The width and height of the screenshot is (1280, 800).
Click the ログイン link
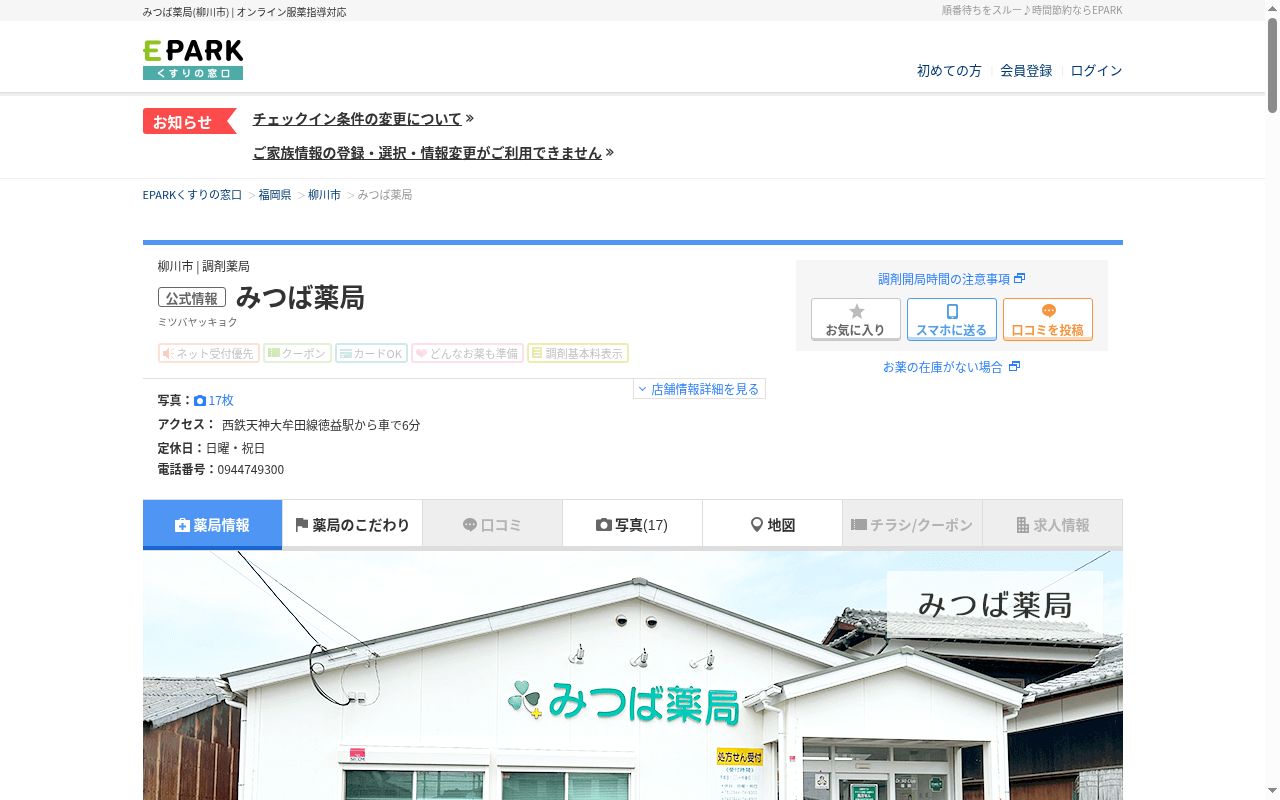pos(1096,71)
